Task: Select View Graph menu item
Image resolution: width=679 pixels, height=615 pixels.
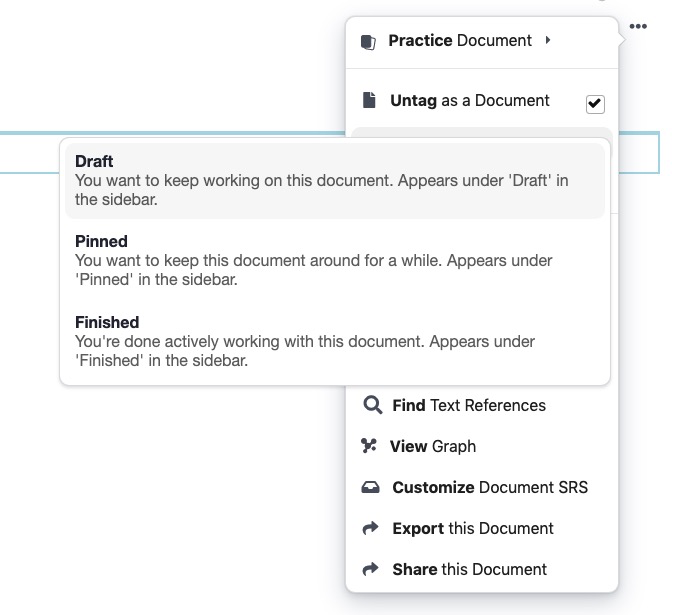Action: click(432, 446)
